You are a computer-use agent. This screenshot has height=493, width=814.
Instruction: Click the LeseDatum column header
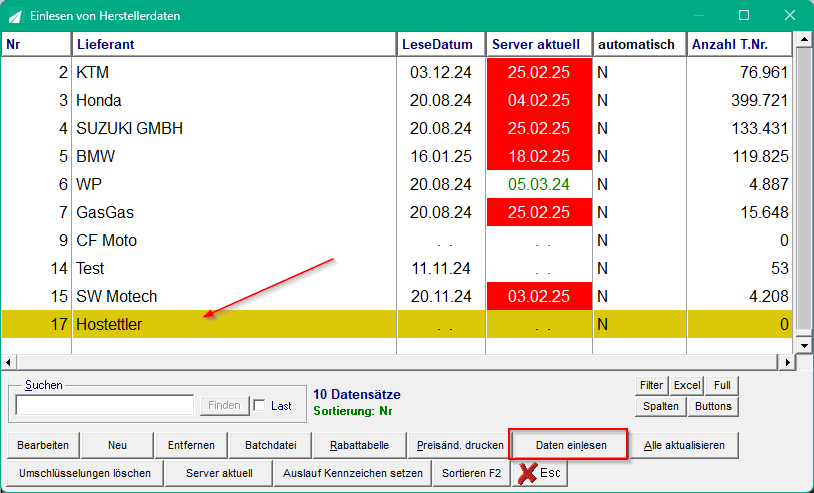[441, 45]
